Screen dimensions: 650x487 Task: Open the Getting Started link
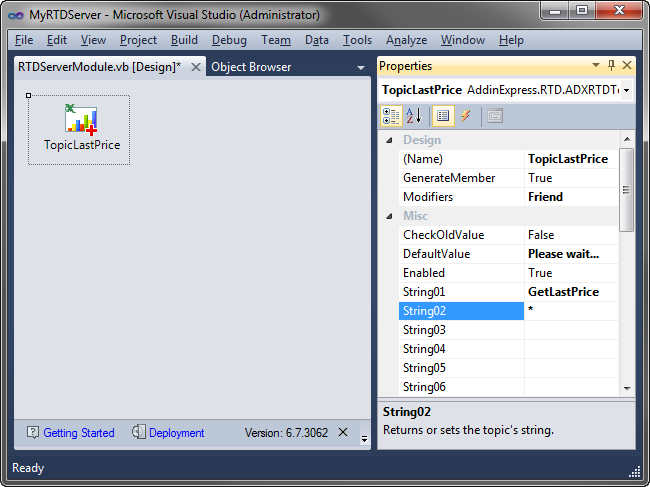(79, 433)
